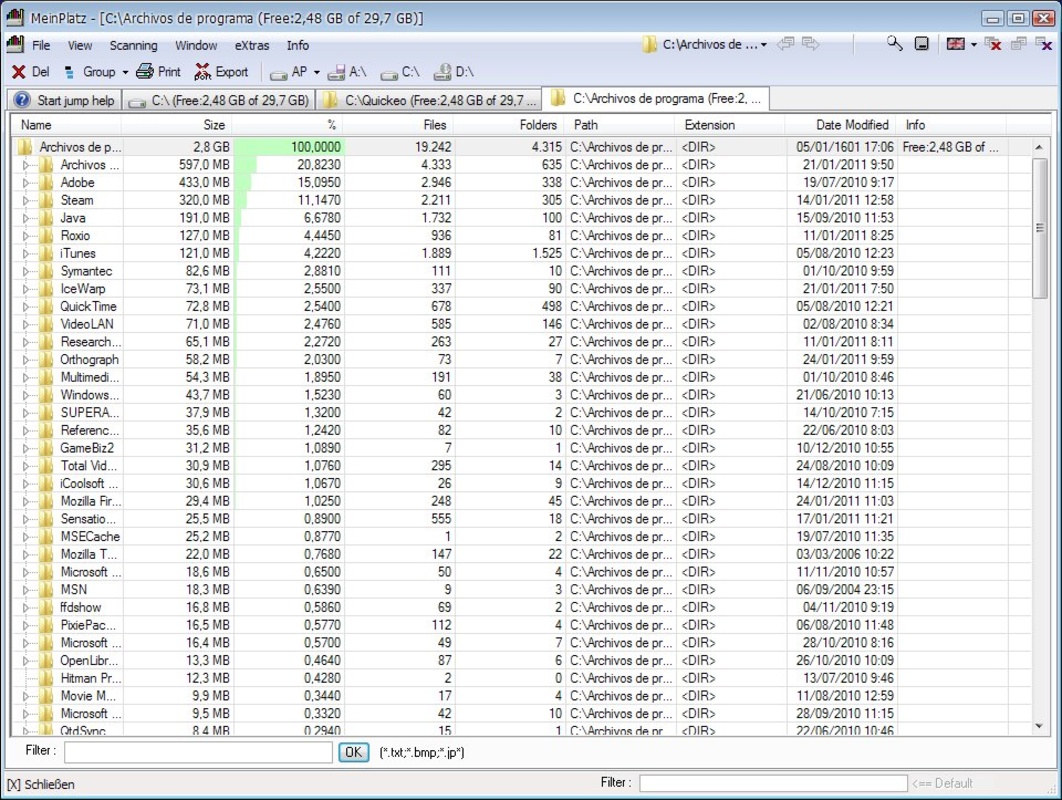The width and height of the screenshot is (1062, 800).
Task: Scan the D:\ drive from toolbar
Action: point(454,72)
